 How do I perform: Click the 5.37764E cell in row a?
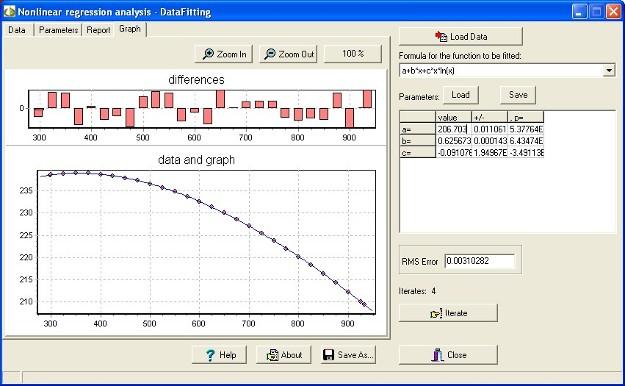526,129
